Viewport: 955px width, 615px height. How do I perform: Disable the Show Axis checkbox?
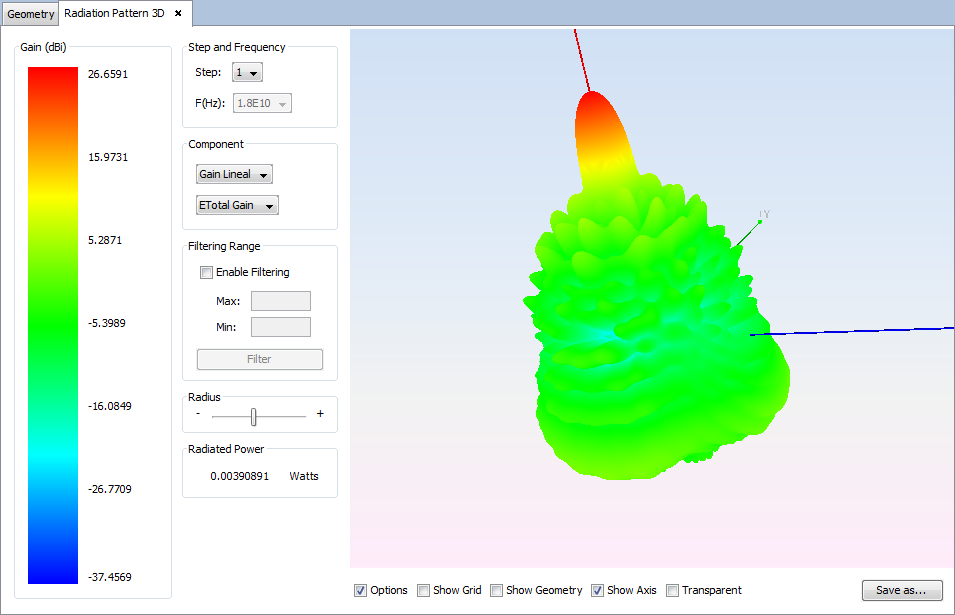pyautogui.click(x=598, y=590)
